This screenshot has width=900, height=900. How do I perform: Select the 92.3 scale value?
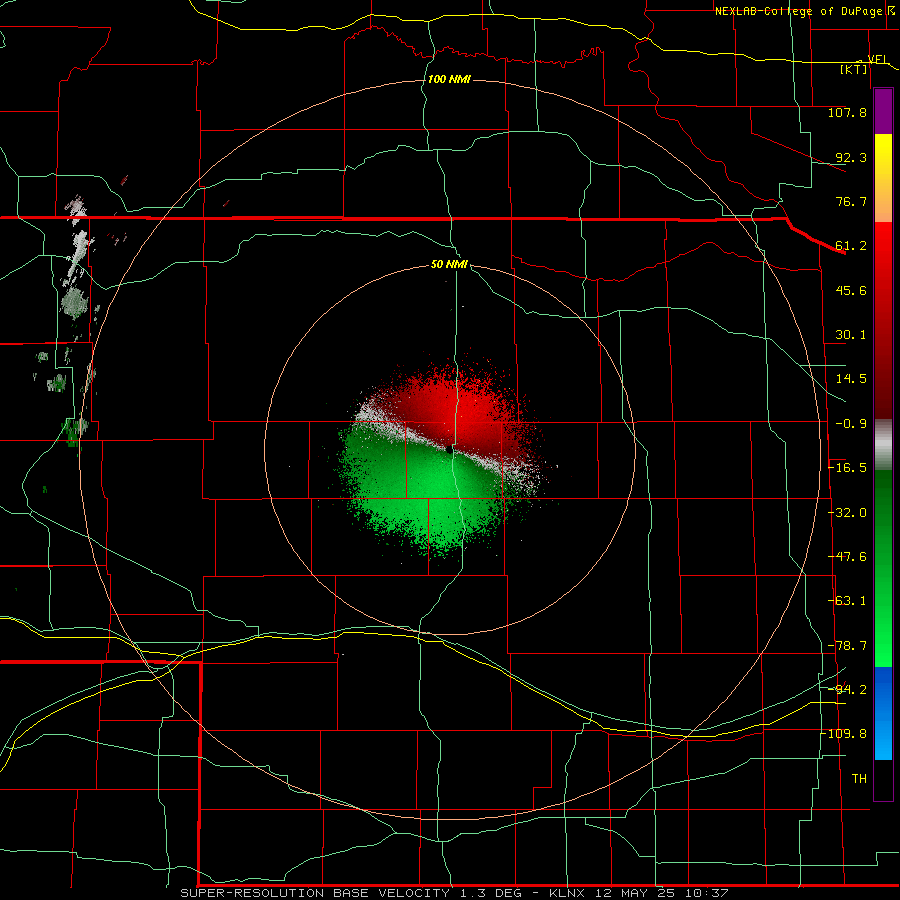[851, 157]
